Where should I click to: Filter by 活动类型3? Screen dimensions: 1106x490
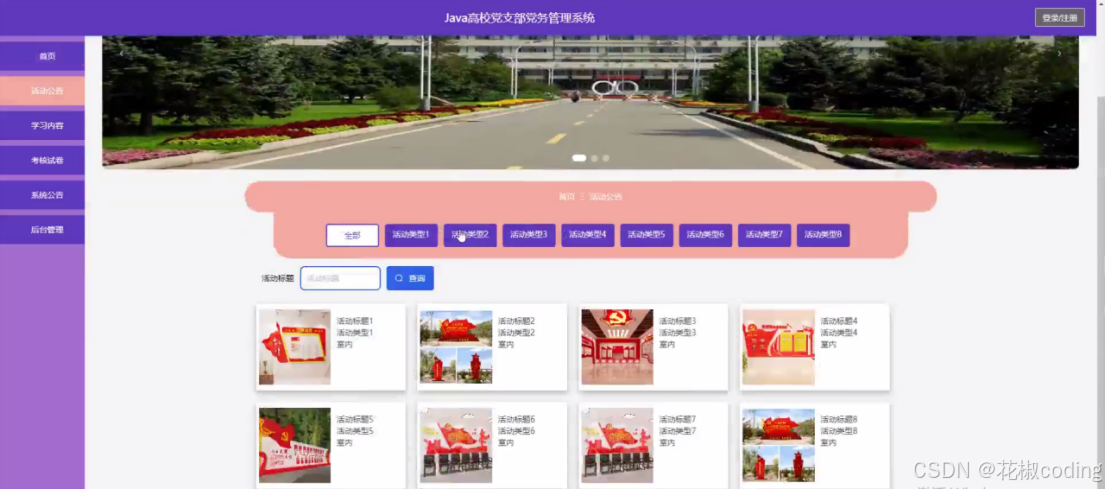(529, 235)
